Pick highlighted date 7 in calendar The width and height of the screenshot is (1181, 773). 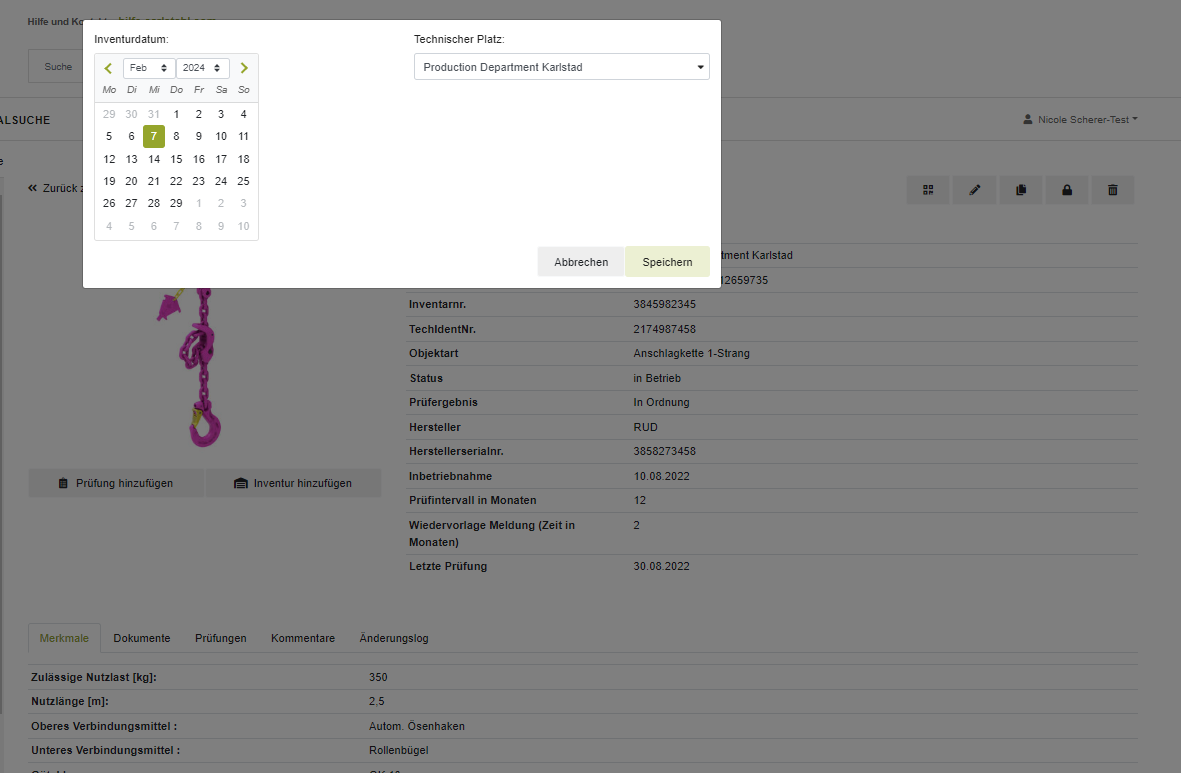tap(154, 136)
